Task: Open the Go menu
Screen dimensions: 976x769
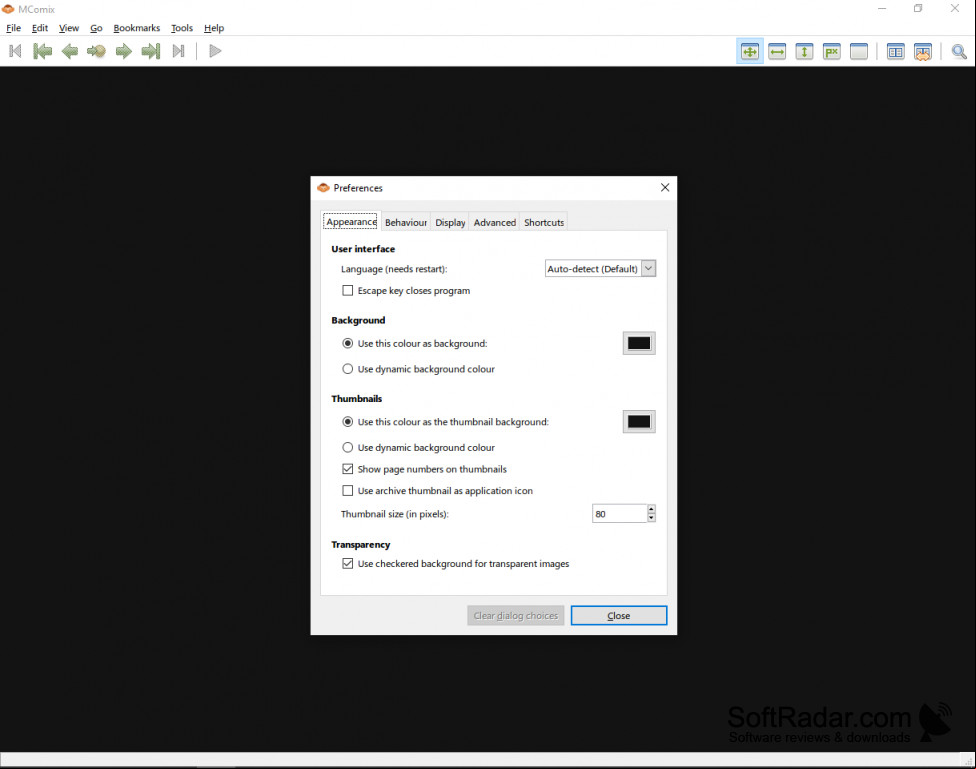Action: tap(96, 28)
